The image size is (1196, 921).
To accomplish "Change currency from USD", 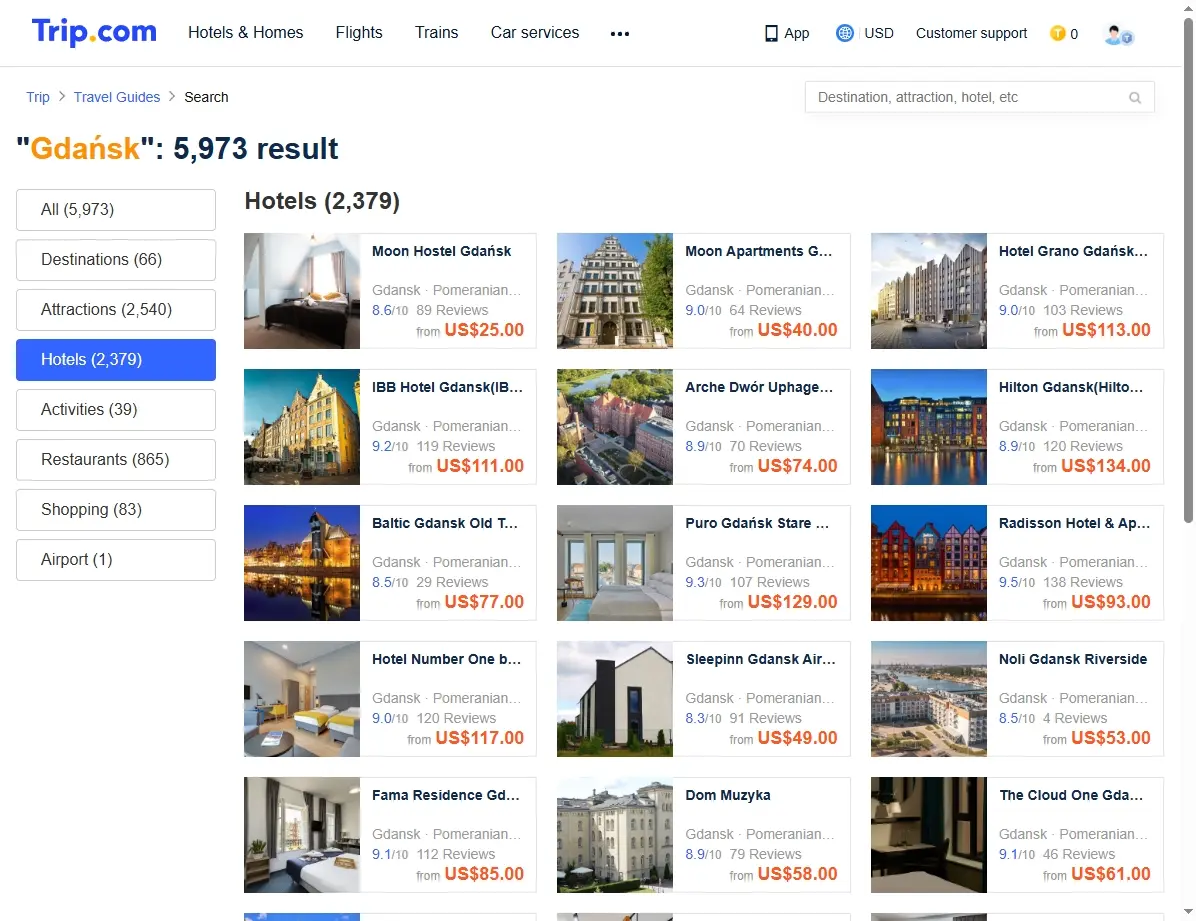I will click(x=879, y=33).
